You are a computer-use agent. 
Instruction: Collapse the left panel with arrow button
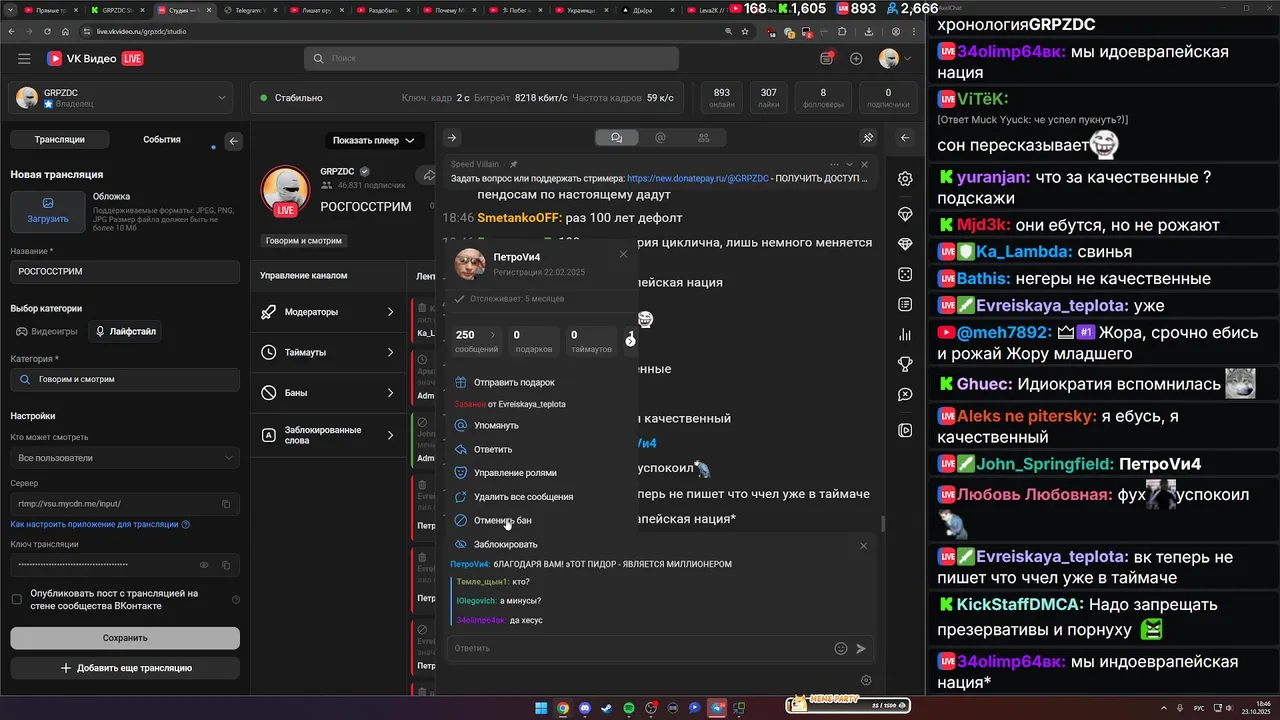click(233, 141)
